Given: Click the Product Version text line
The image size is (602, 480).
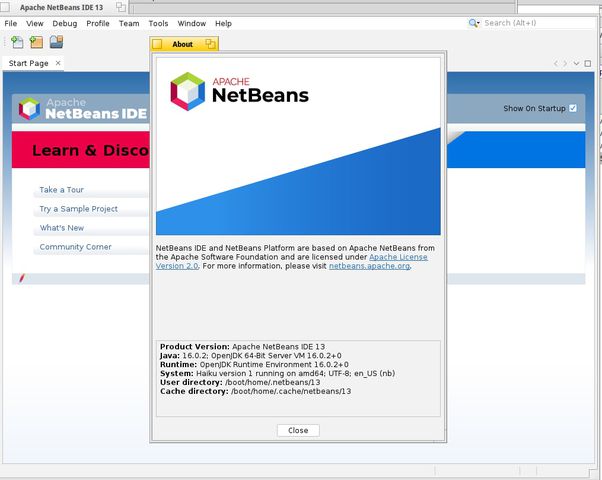Looking at the screenshot, I should [x=243, y=346].
